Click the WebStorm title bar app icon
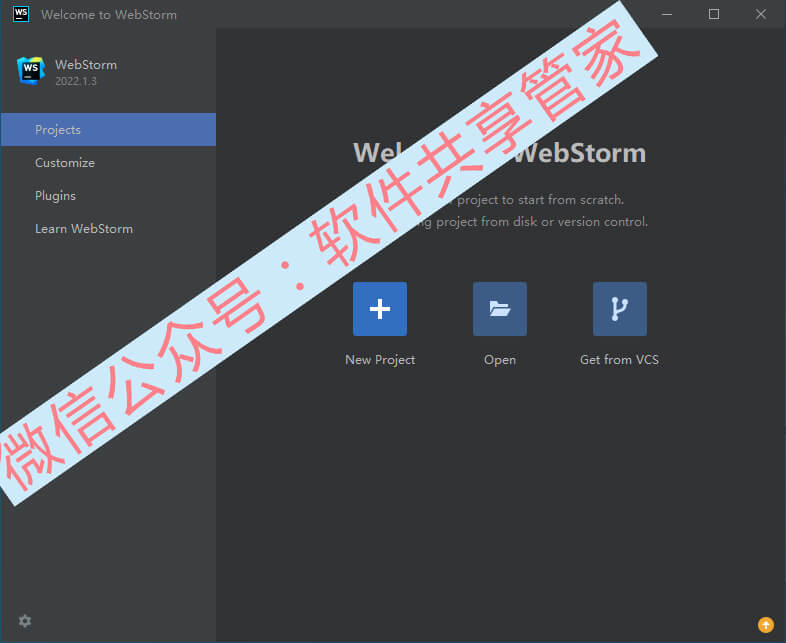786x643 pixels. coord(21,14)
